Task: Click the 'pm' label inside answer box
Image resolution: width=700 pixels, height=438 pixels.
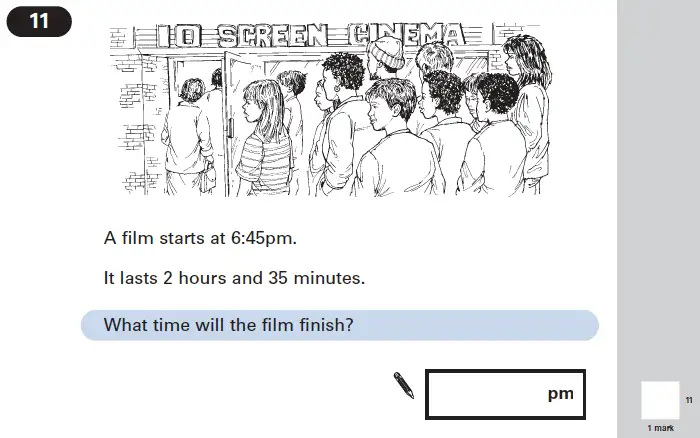Action: 561,394
